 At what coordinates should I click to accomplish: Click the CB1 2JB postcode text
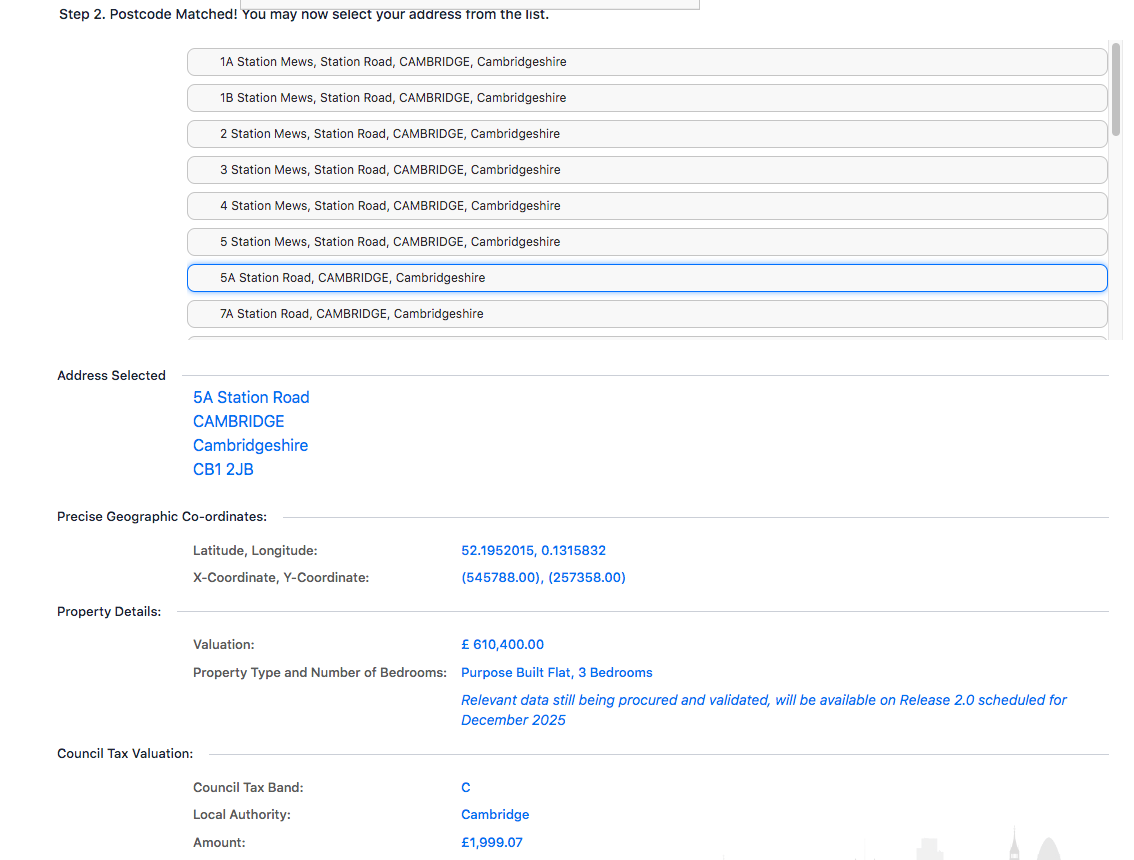(x=223, y=469)
